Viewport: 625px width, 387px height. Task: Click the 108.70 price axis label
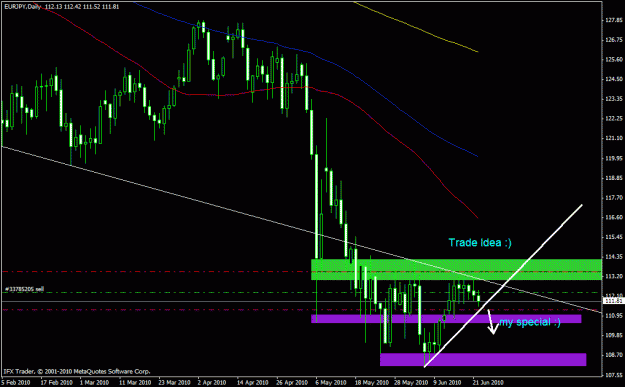(x=614, y=354)
